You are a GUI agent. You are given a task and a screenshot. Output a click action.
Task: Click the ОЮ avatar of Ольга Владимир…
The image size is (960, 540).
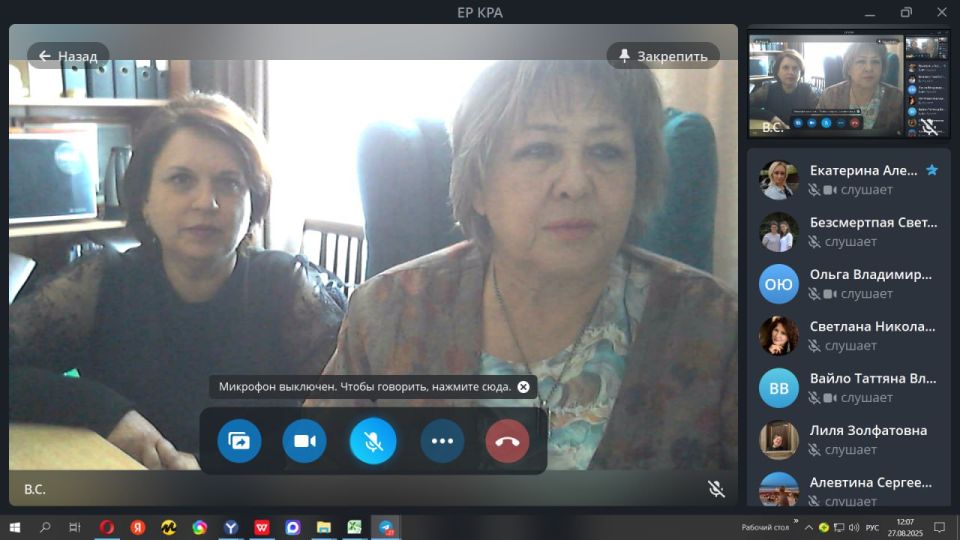click(x=778, y=284)
